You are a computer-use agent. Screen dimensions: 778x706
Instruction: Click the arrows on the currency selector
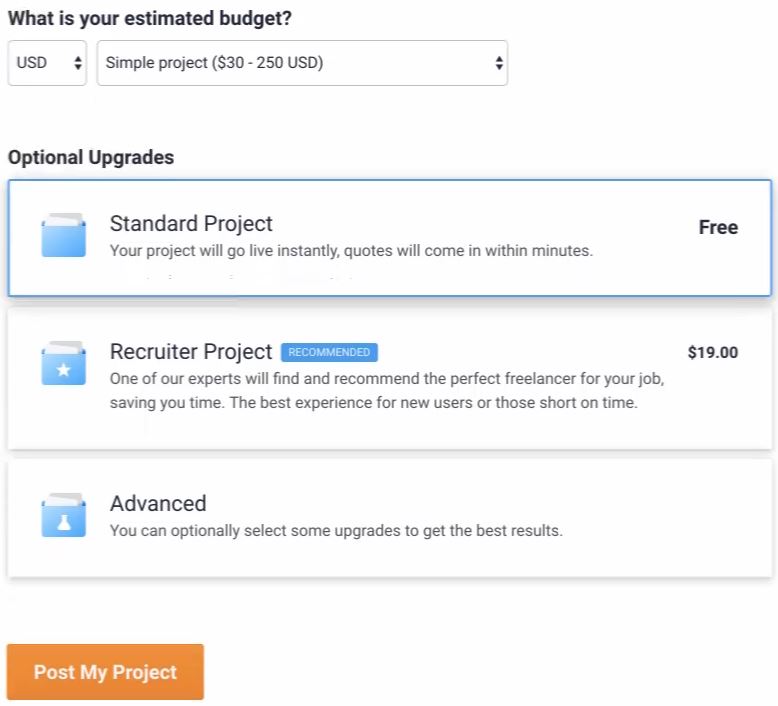[x=77, y=63]
